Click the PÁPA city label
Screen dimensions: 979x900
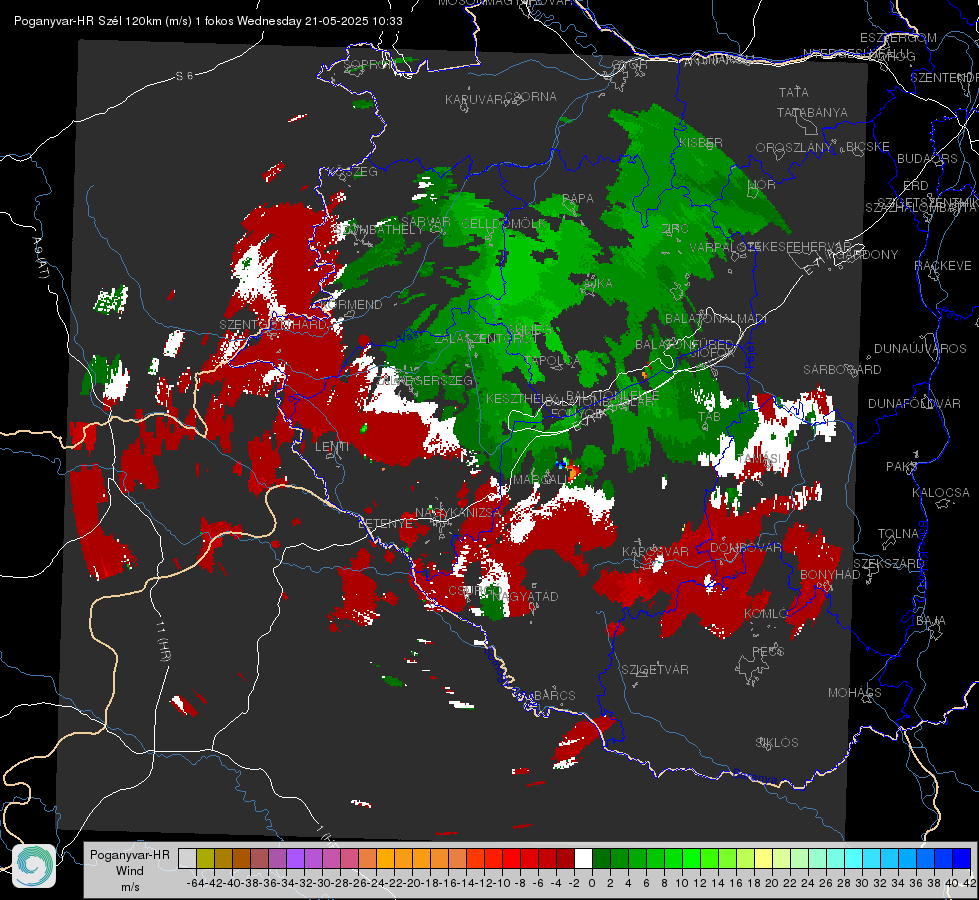[x=578, y=199]
